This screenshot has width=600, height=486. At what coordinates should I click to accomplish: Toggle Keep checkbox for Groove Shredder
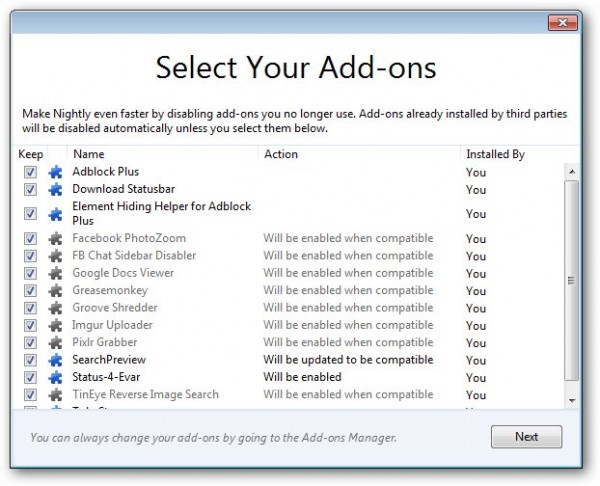tap(30, 308)
